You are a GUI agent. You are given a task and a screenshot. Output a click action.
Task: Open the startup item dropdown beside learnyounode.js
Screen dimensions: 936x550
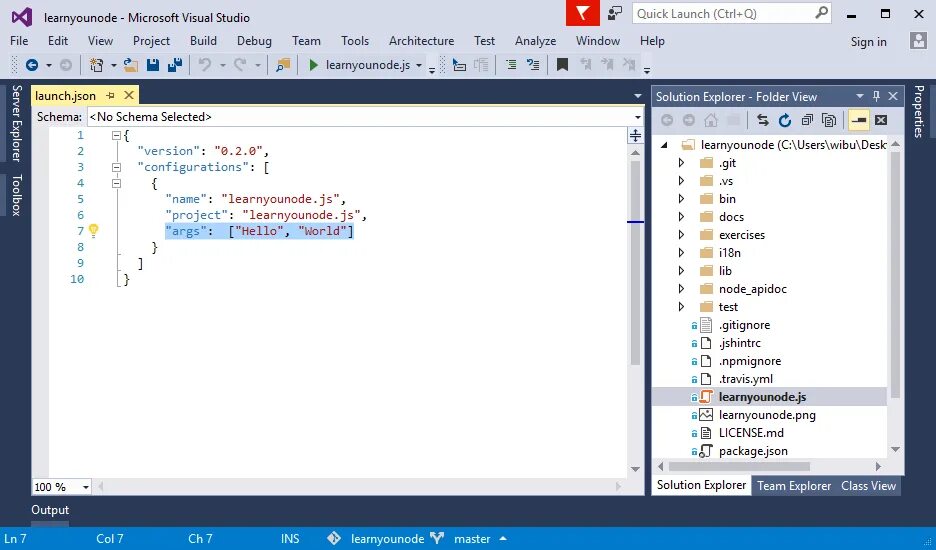[418, 65]
